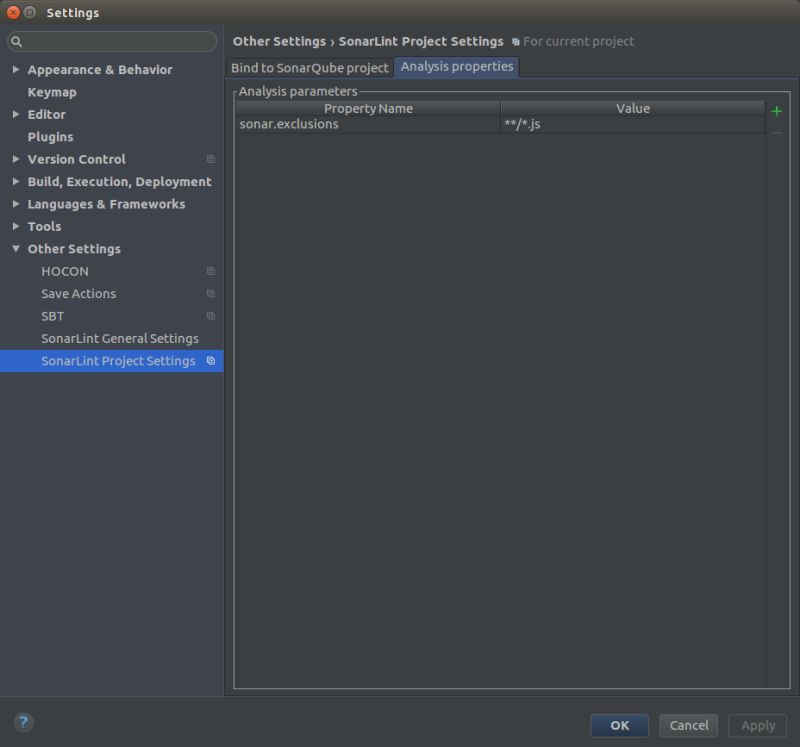Click per-project icon beside Version Control
Screen dimensions: 800x747
[211, 159]
